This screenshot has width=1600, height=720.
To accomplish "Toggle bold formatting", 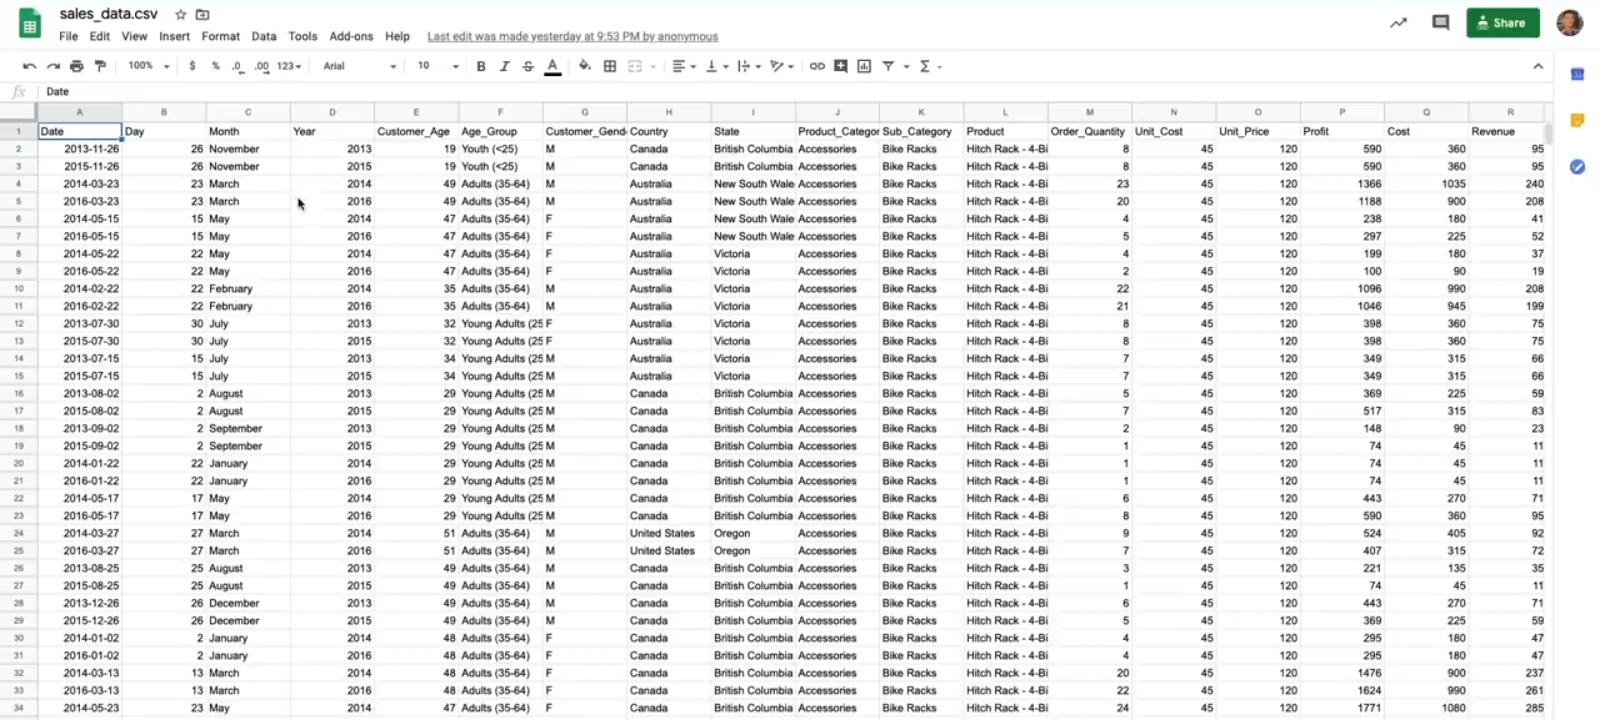I will point(481,66).
